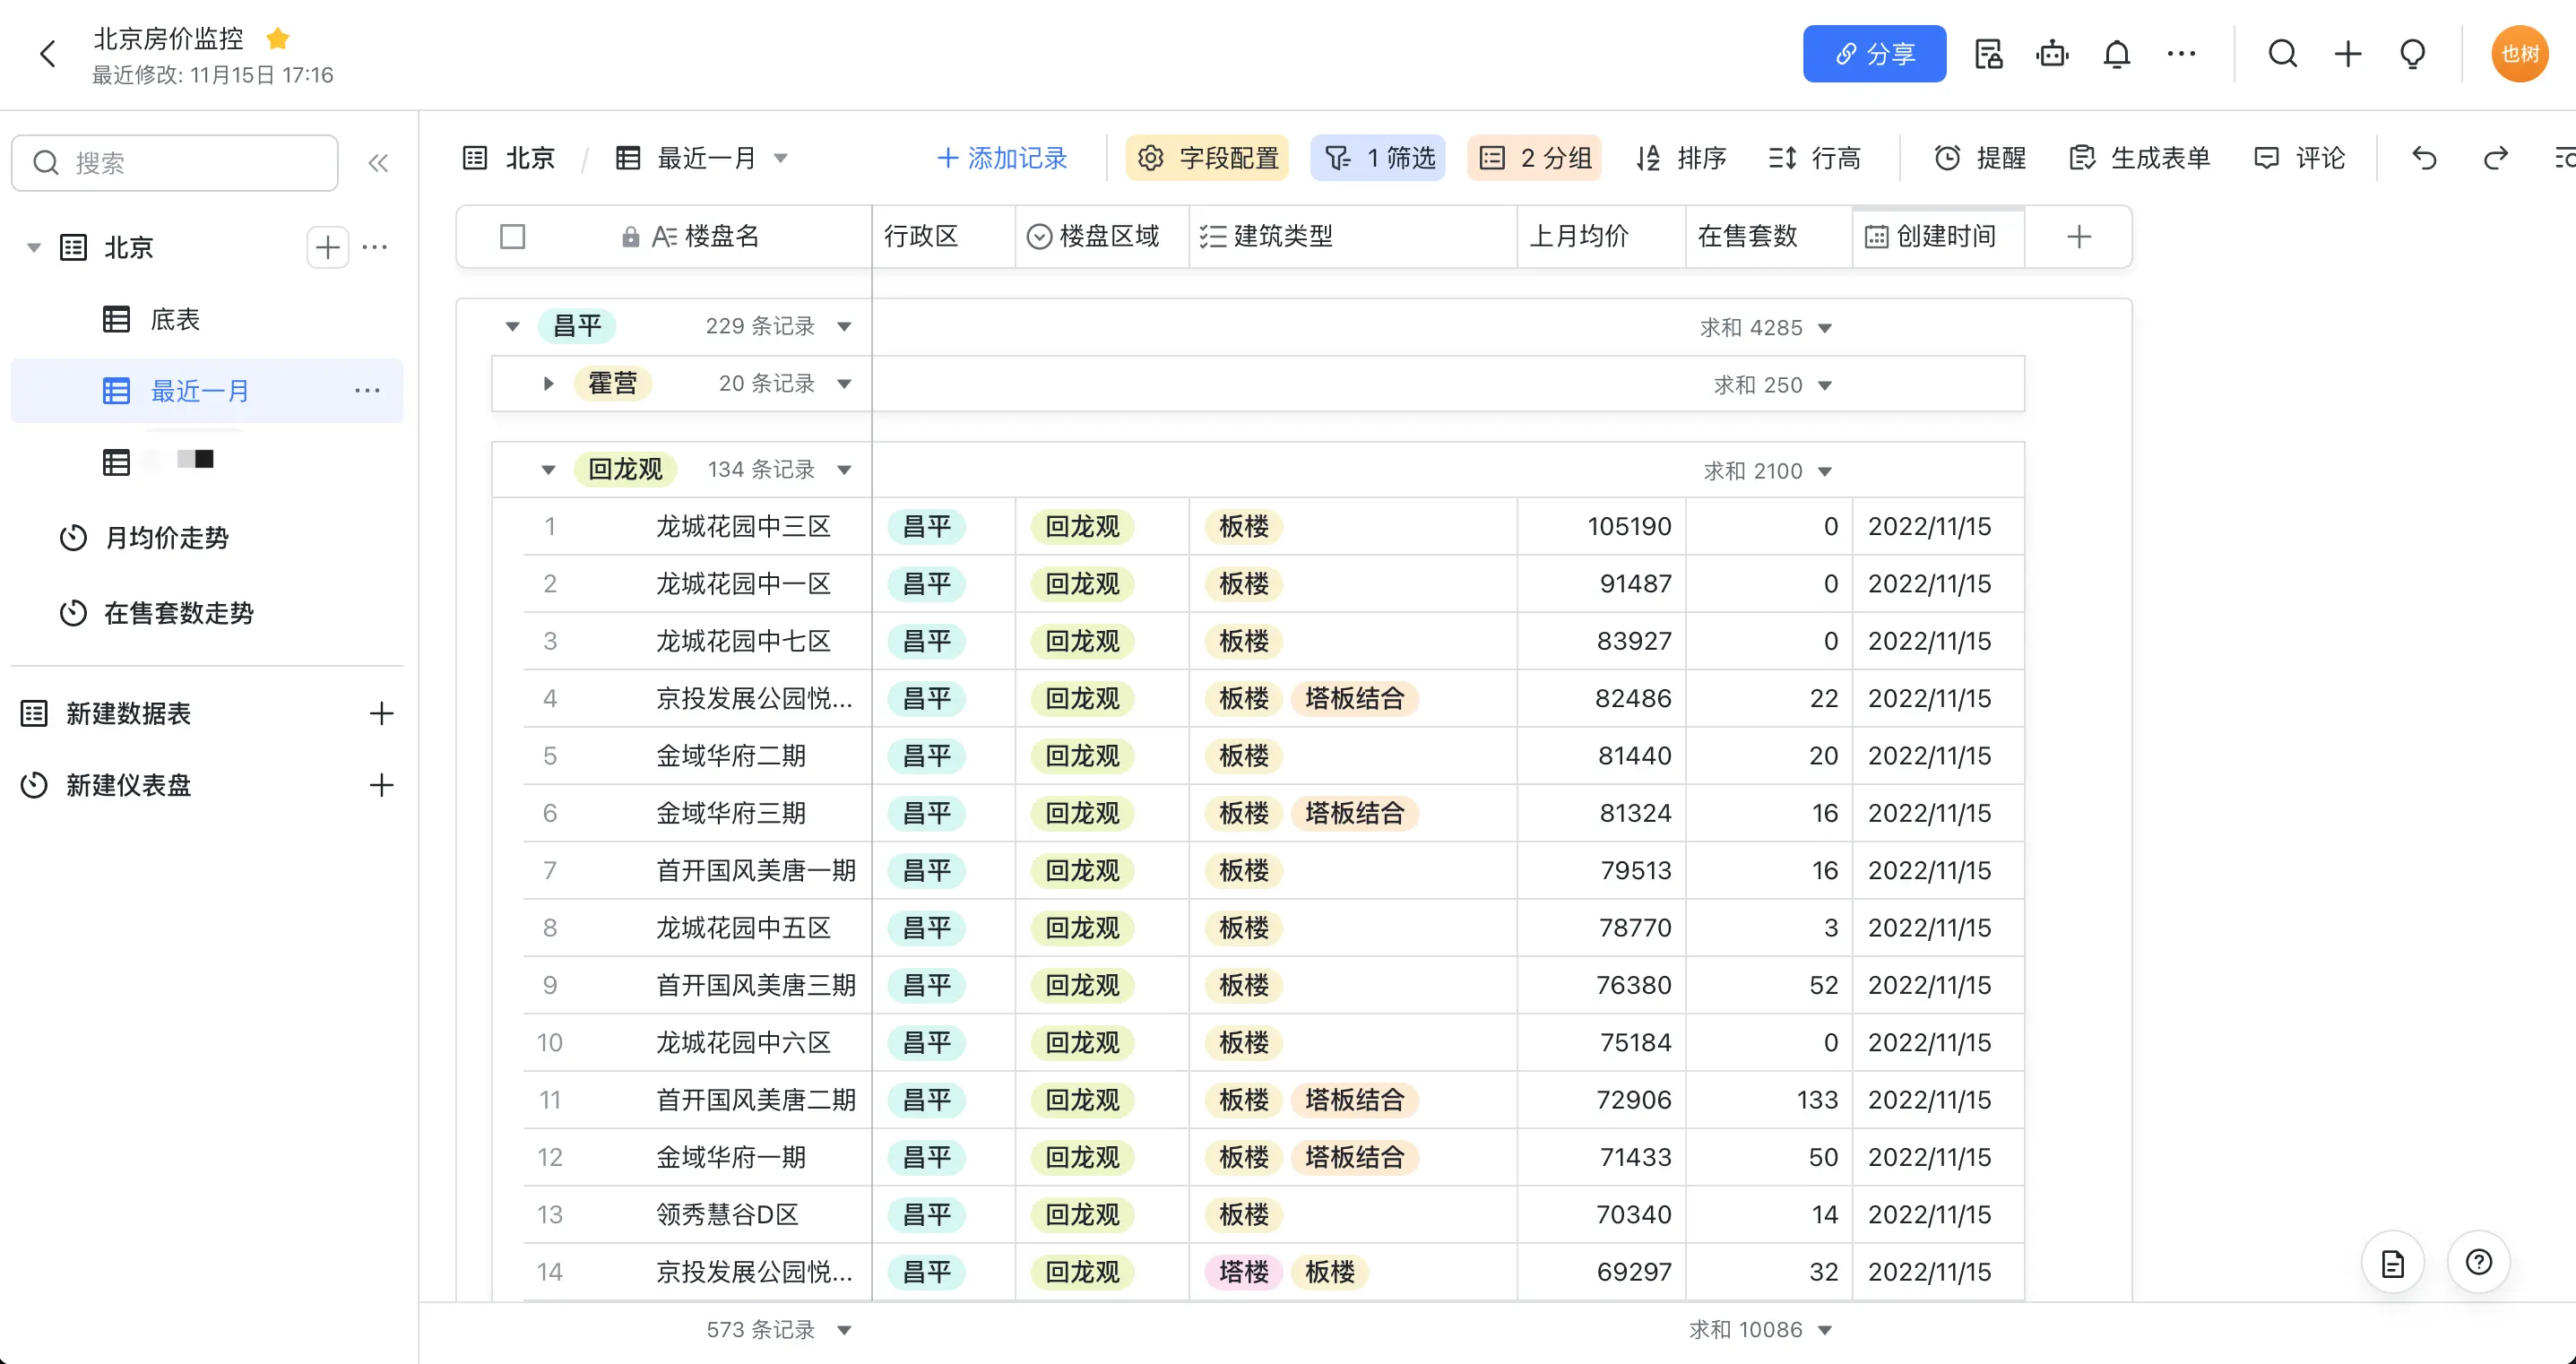Image resolution: width=2576 pixels, height=1364 pixels.
Task: Click 添加记录 to add a record
Action: tap(1002, 158)
